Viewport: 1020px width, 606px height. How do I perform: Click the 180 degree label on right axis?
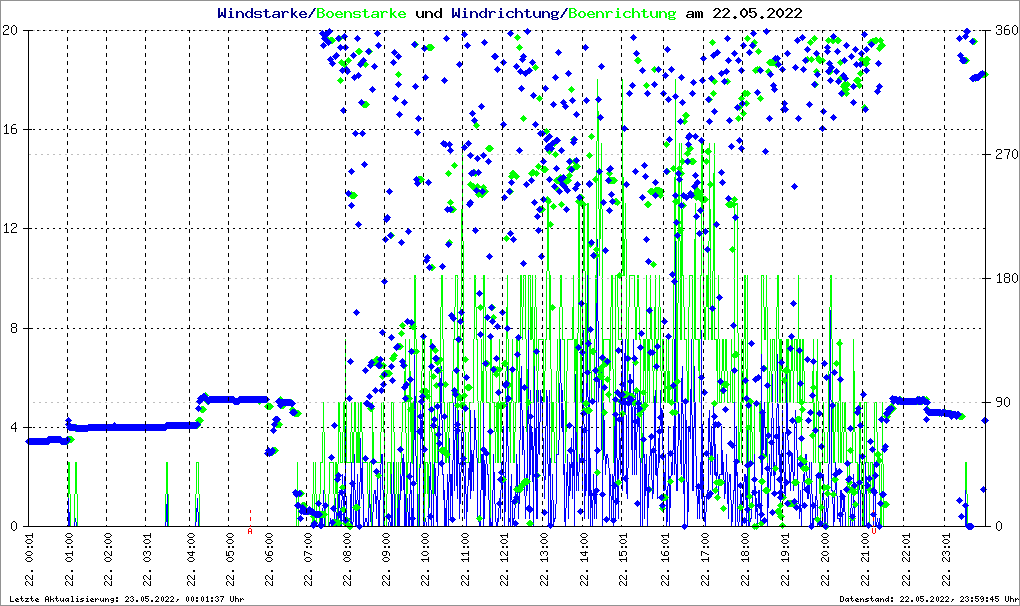coord(1004,279)
